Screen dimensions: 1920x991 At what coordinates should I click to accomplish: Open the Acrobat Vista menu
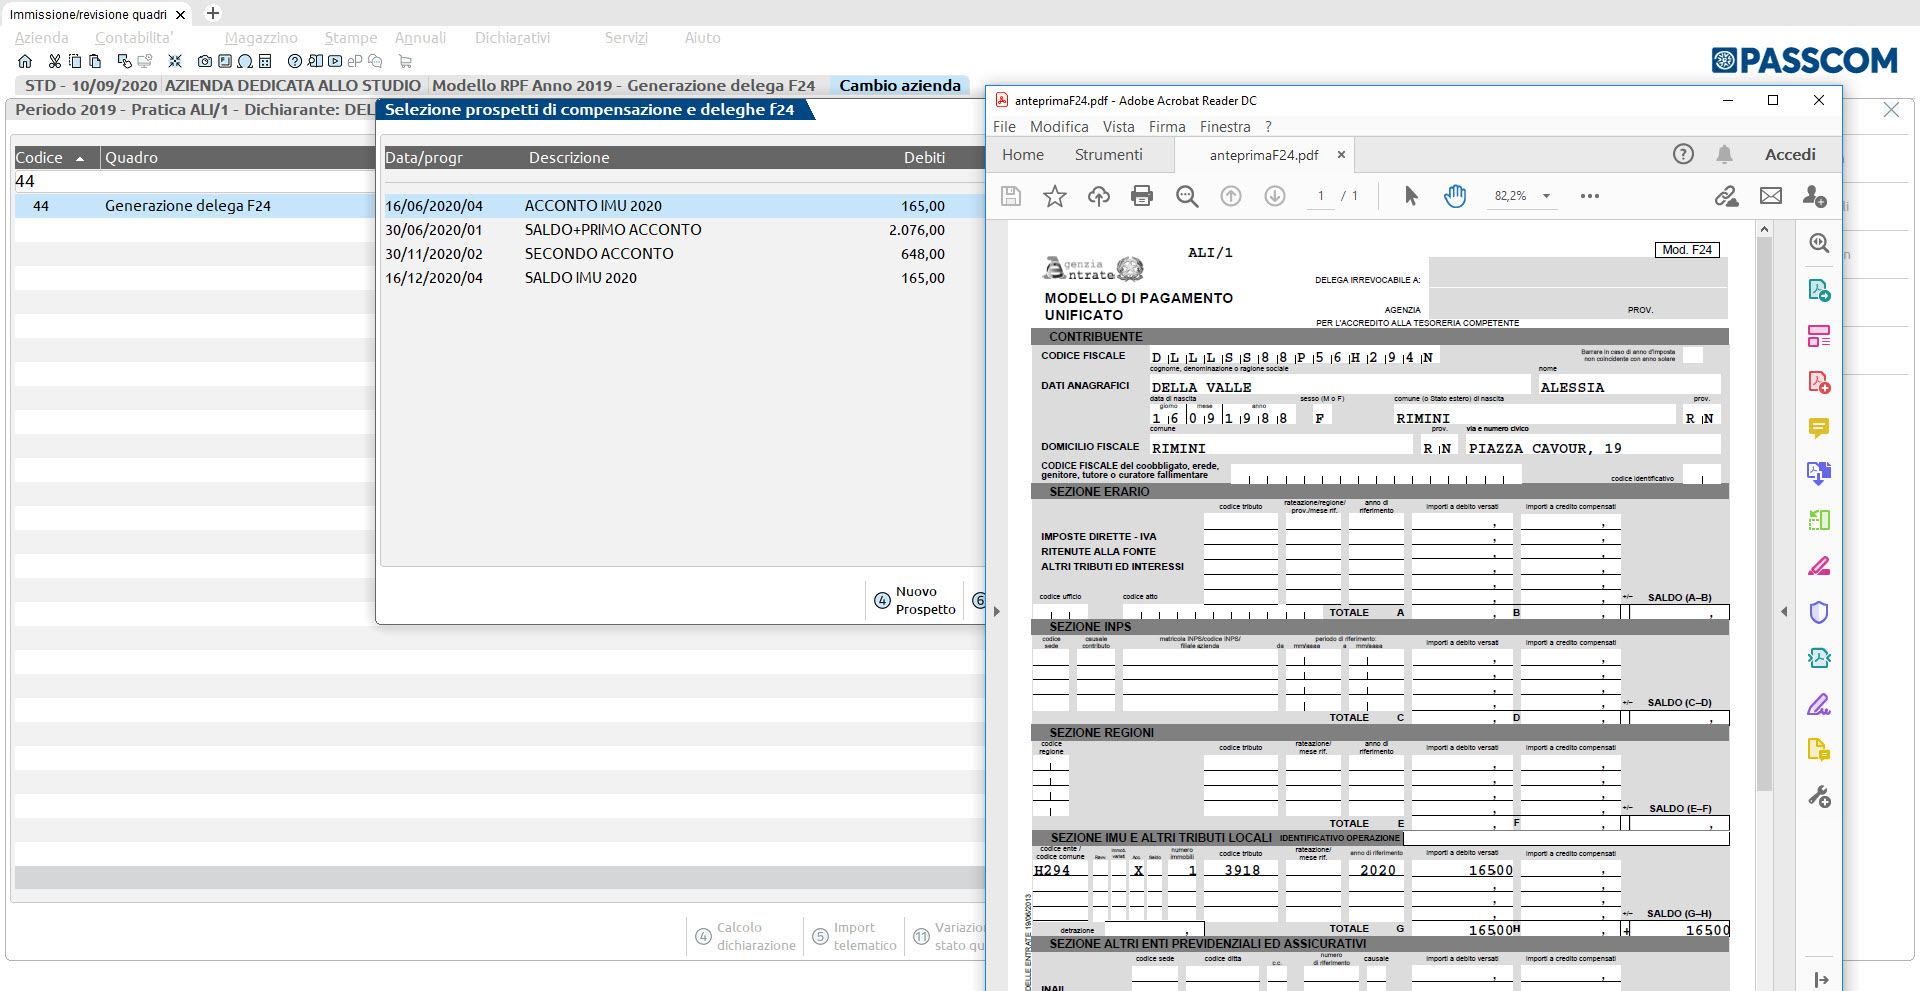point(1118,127)
